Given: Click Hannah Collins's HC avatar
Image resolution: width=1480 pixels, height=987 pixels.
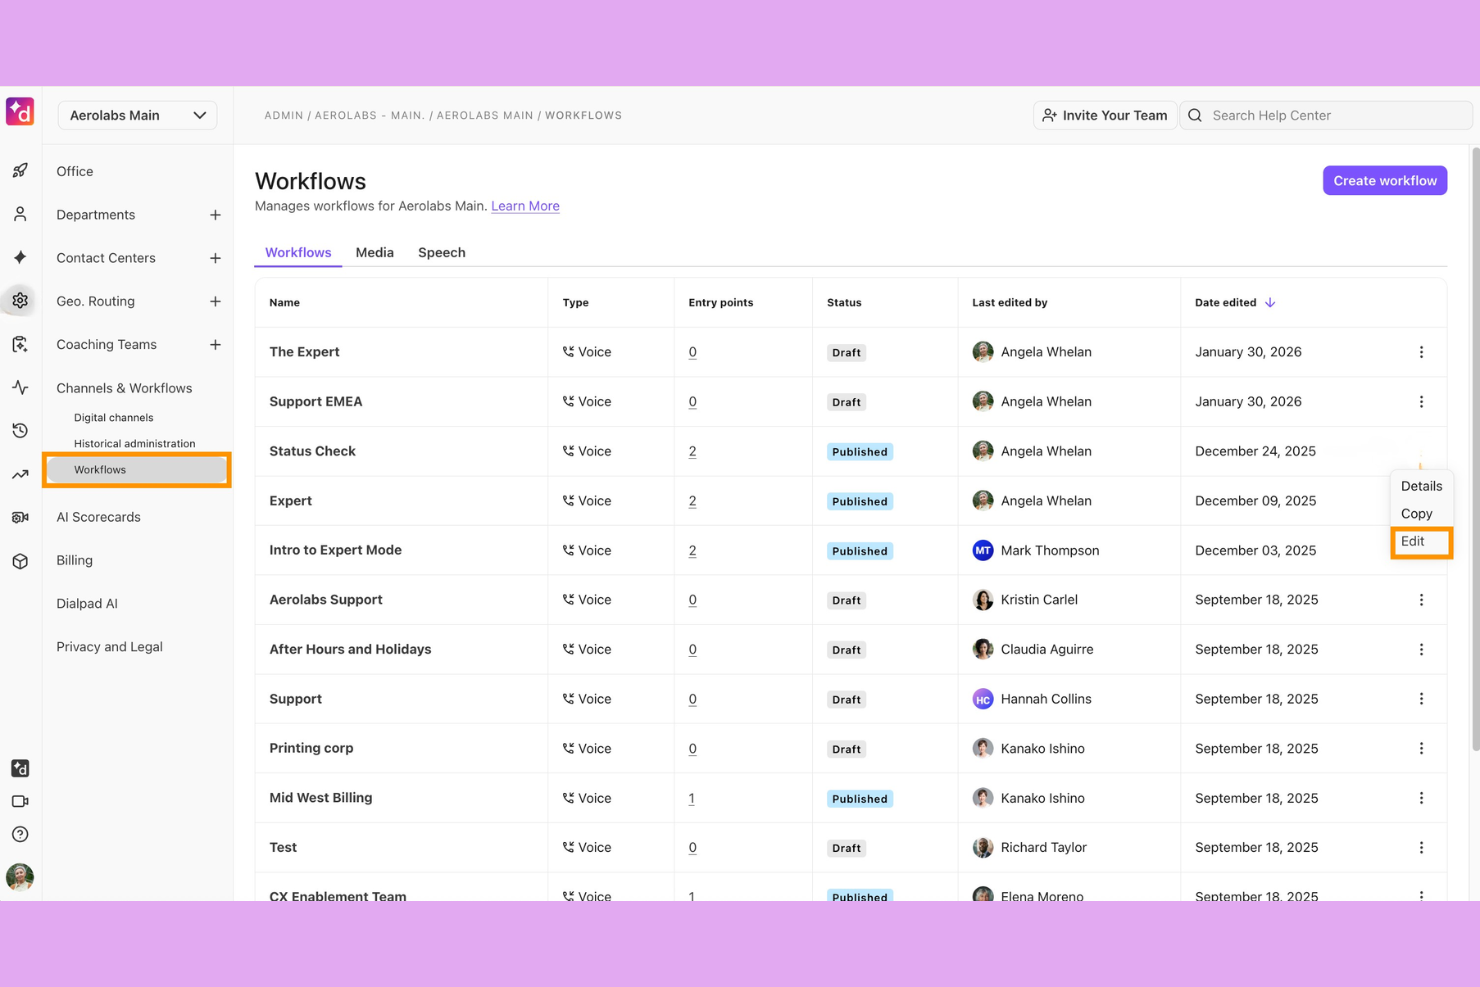Looking at the screenshot, I should (x=983, y=699).
